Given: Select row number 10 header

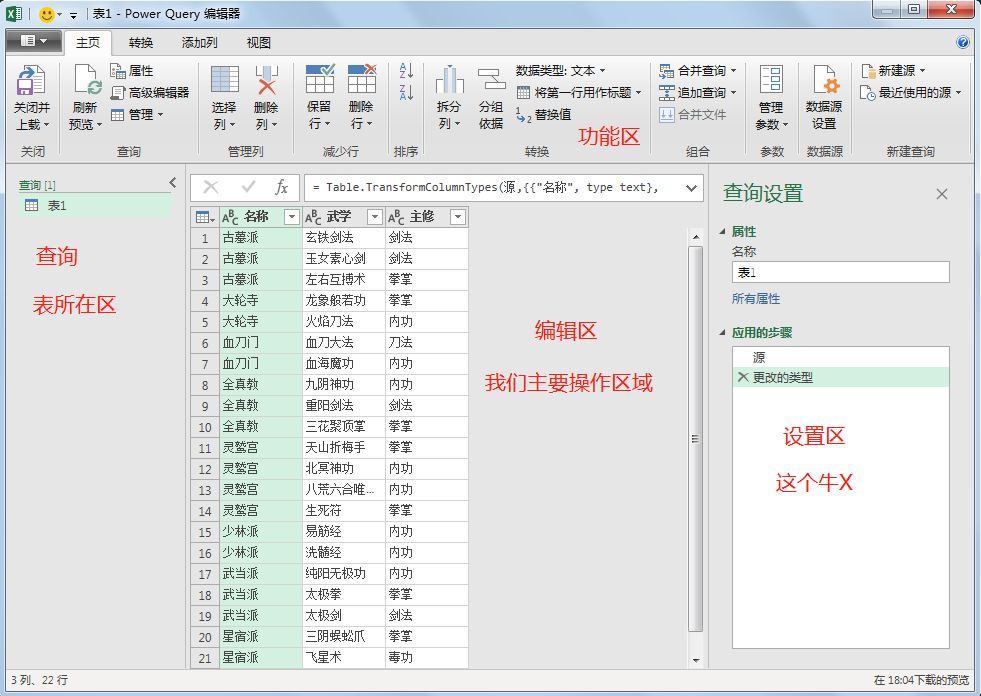Looking at the screenshot, I should coord(205,427).
